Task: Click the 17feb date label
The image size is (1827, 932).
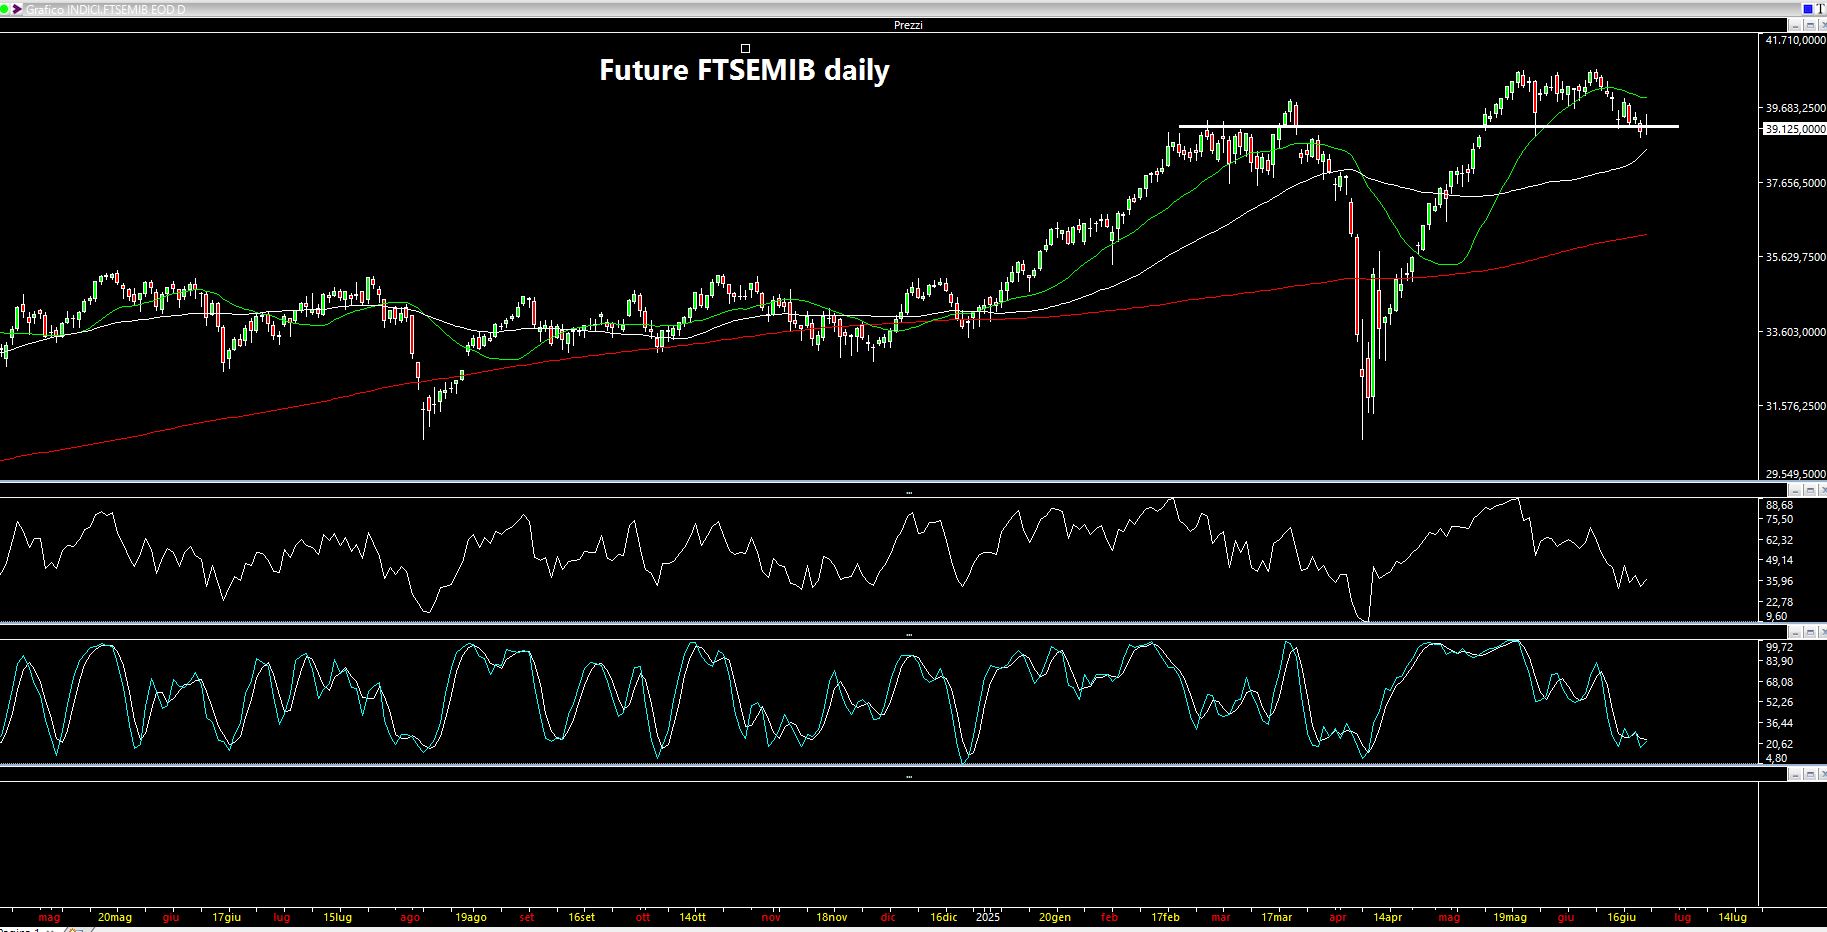Action: [1165, 917]
